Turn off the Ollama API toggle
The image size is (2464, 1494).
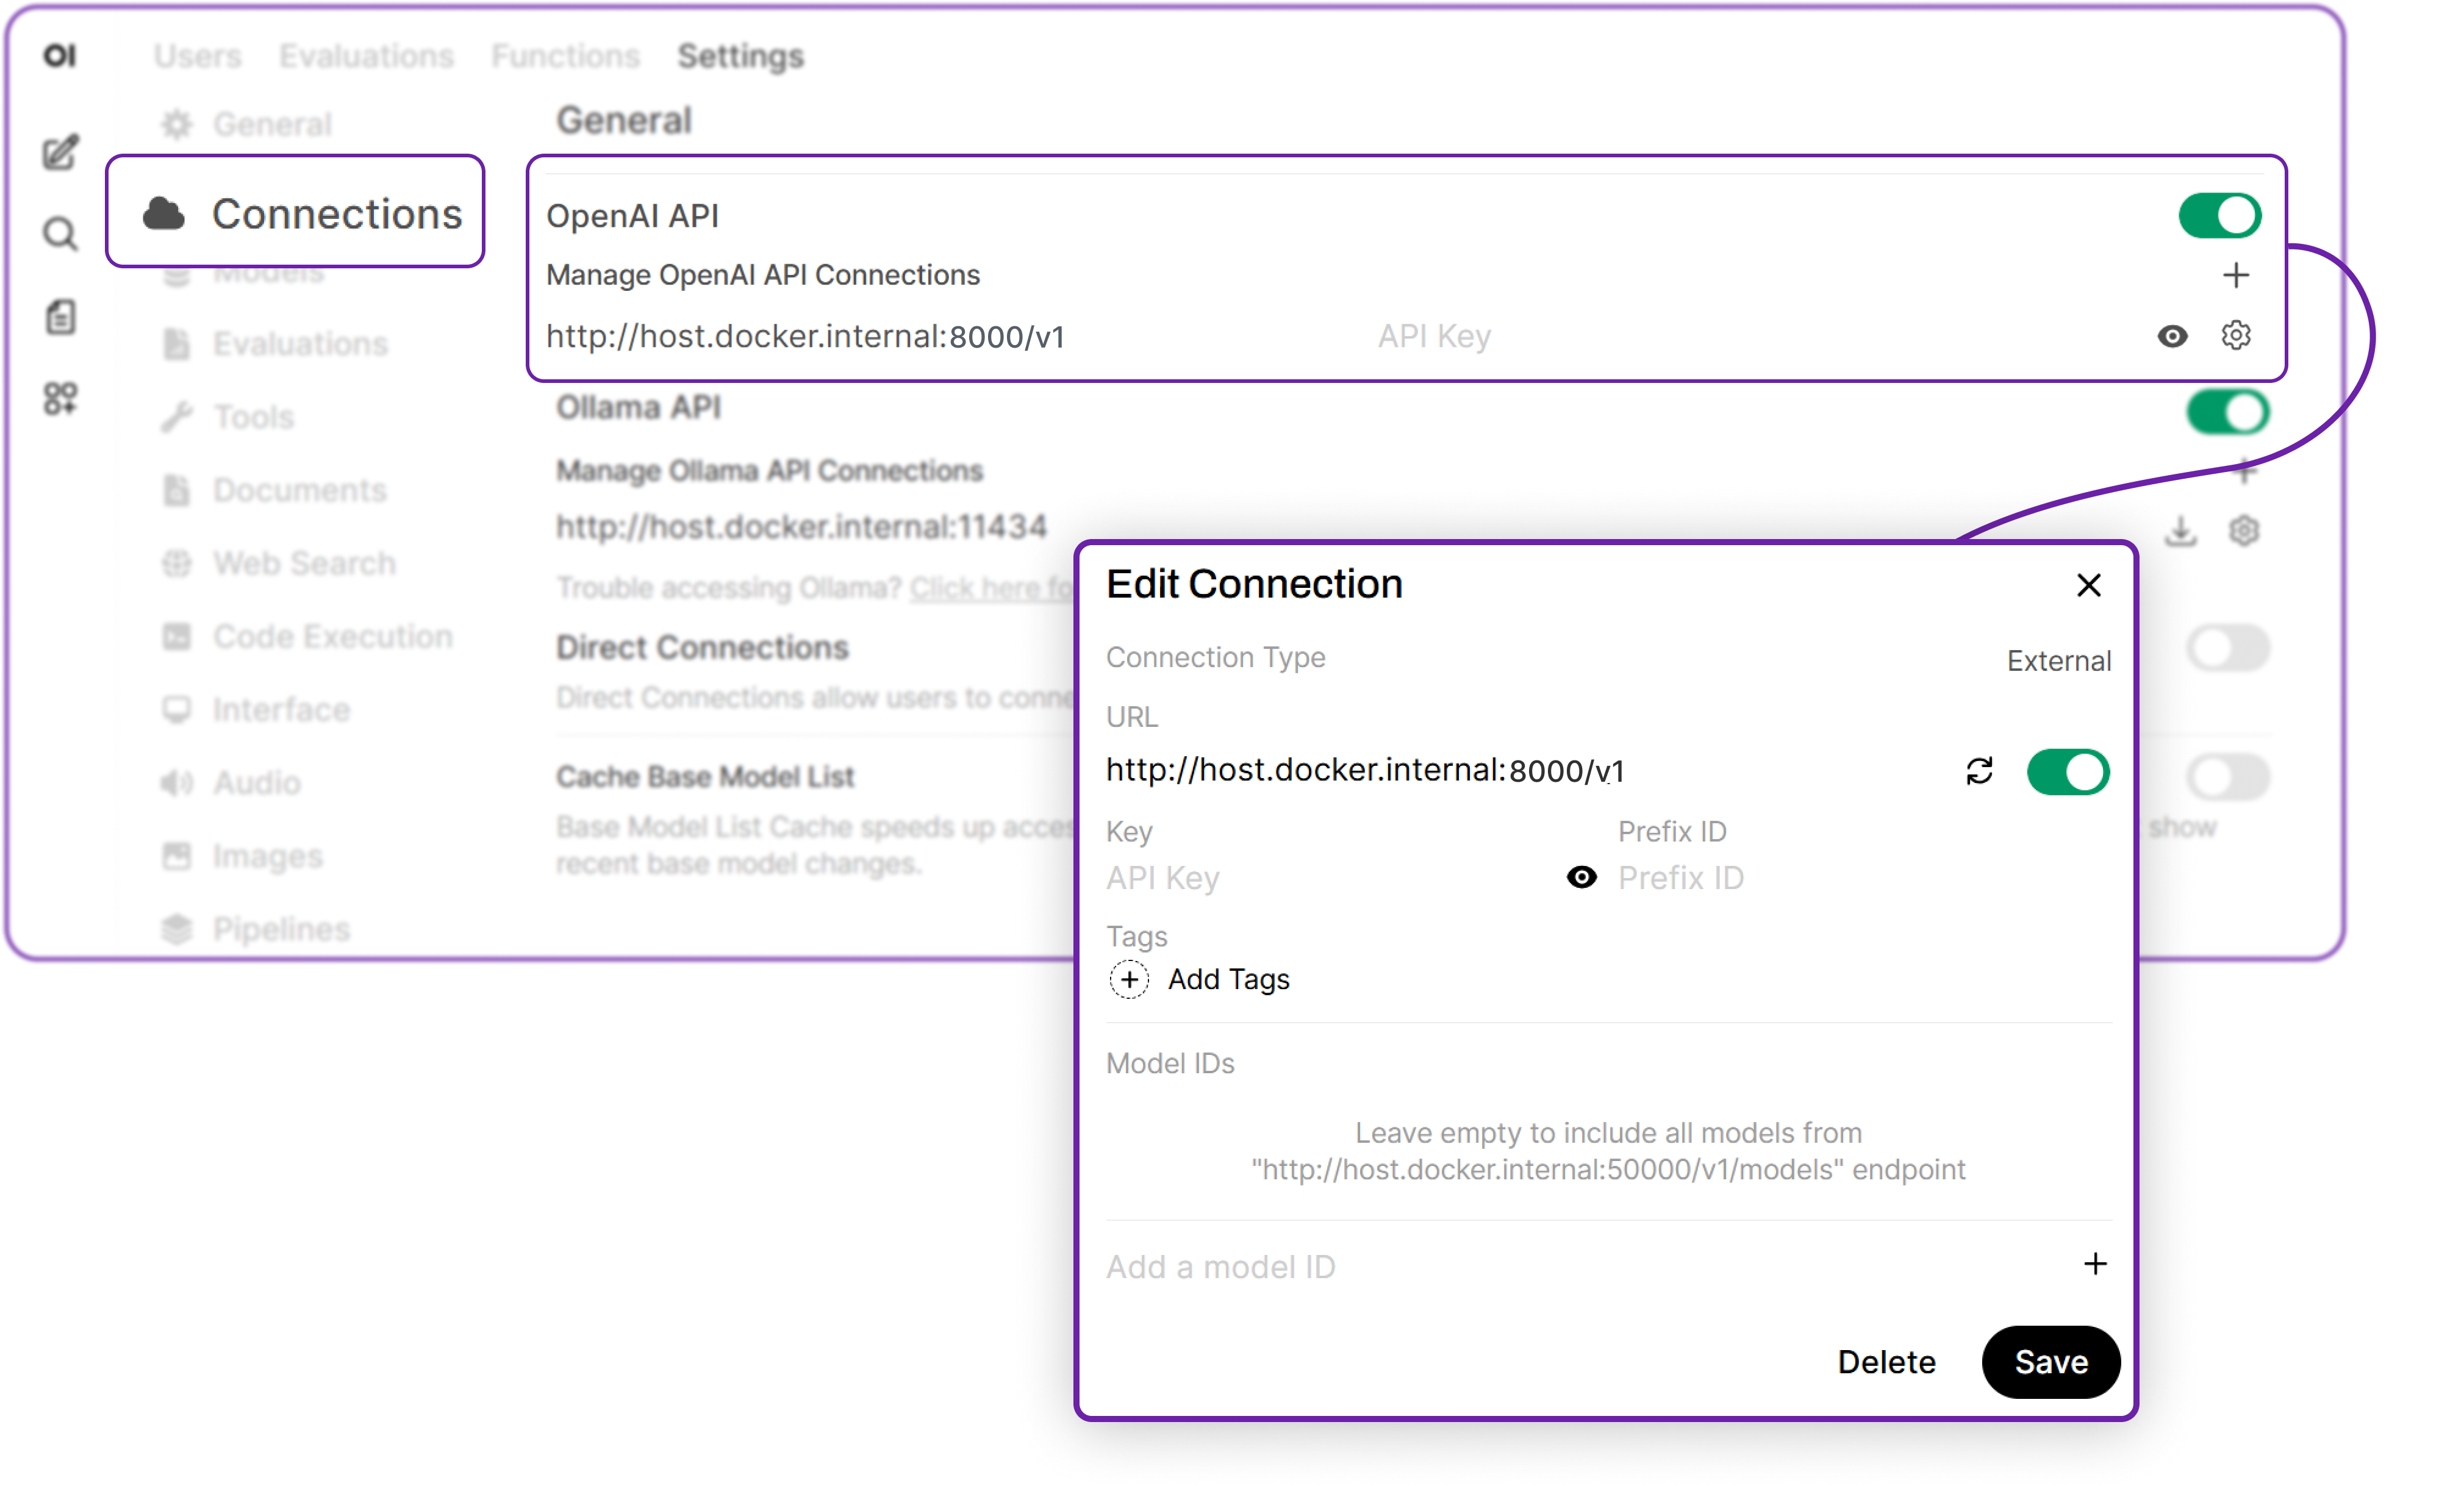coord(2227,411)
